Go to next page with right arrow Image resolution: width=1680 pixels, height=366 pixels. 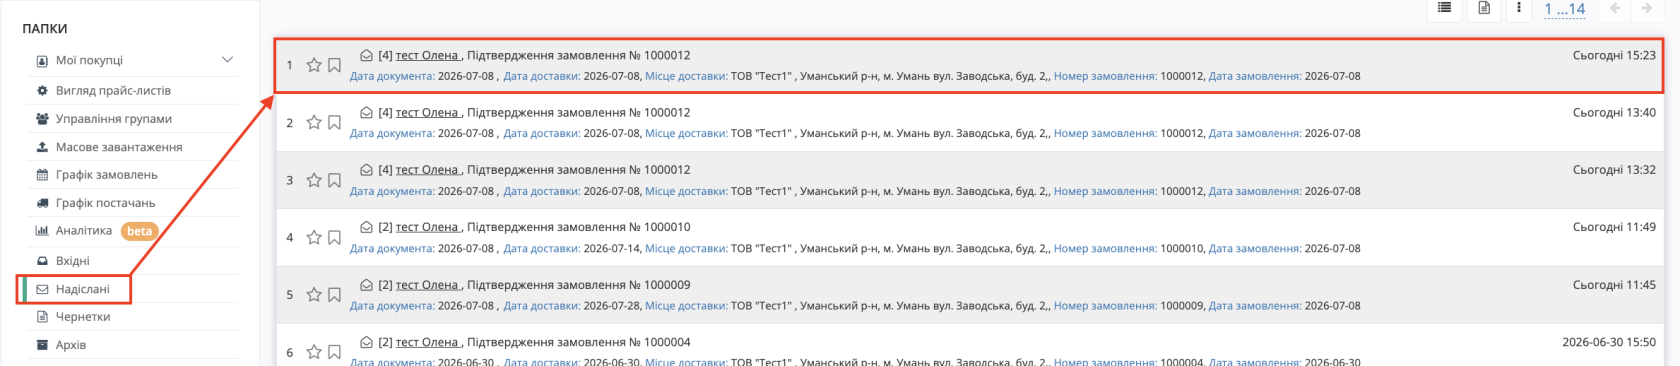(x=1646, y=8)
